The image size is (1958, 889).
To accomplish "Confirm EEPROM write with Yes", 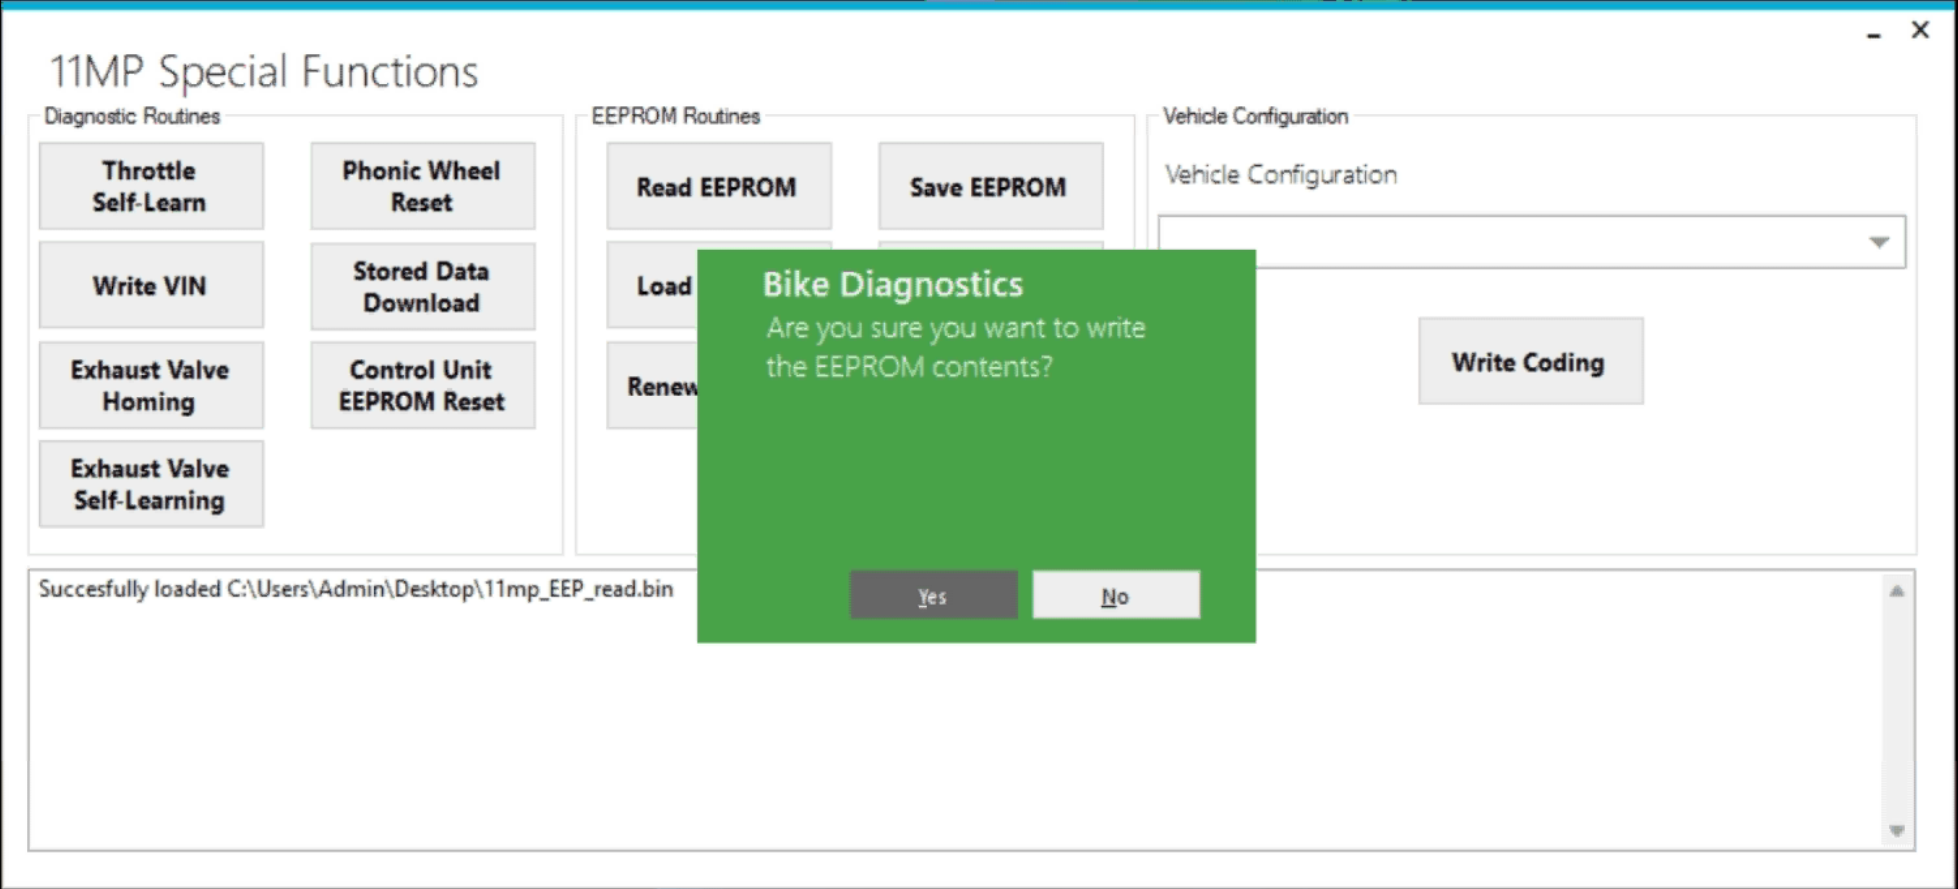I will point(933,596).
